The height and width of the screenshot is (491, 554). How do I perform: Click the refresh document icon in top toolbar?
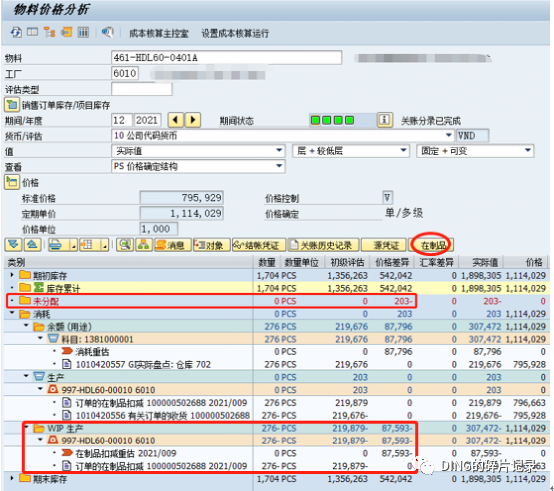pyautogui.click(x=16, y=32)
